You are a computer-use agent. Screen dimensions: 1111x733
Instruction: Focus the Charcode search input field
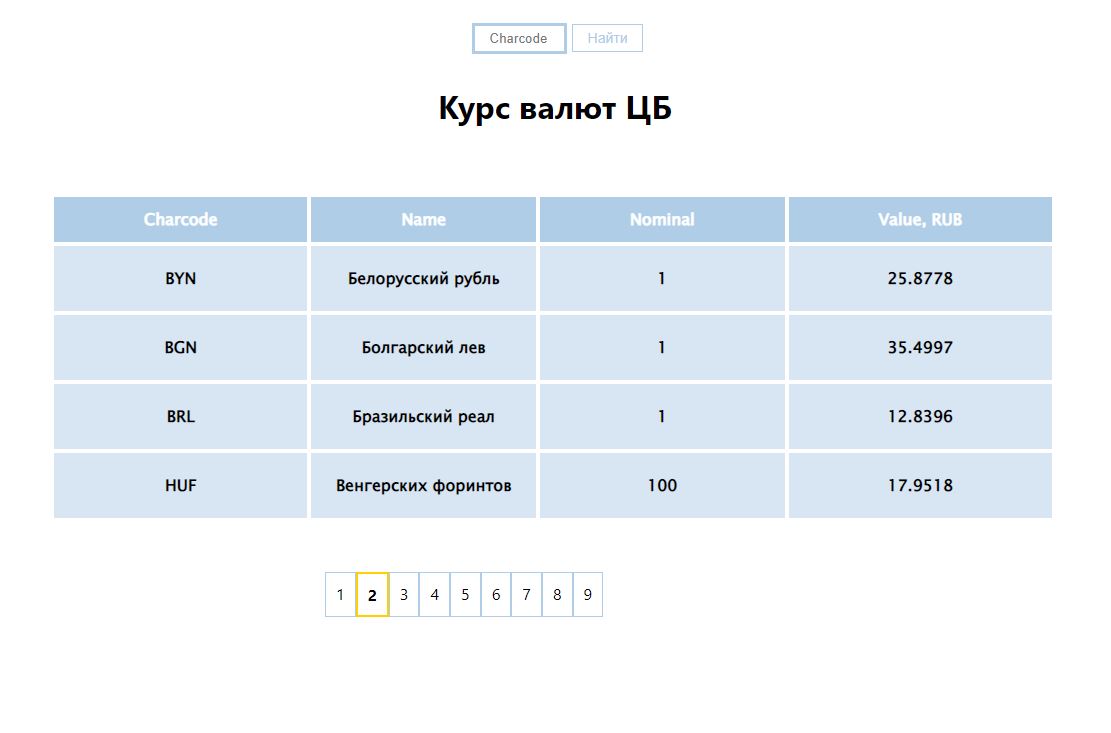pyautogui.click(x=519, y=38)
